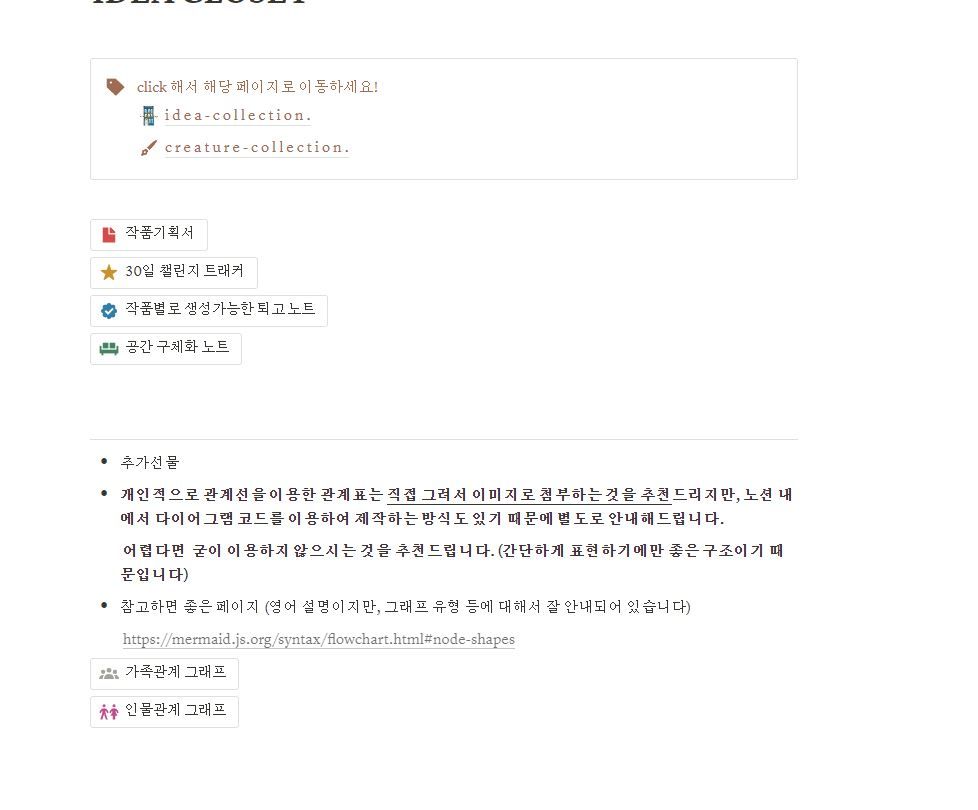Viewport: 978px width, 810px height.
Task: Click the red document icon for 작품기획서
Action: (109, 235)
